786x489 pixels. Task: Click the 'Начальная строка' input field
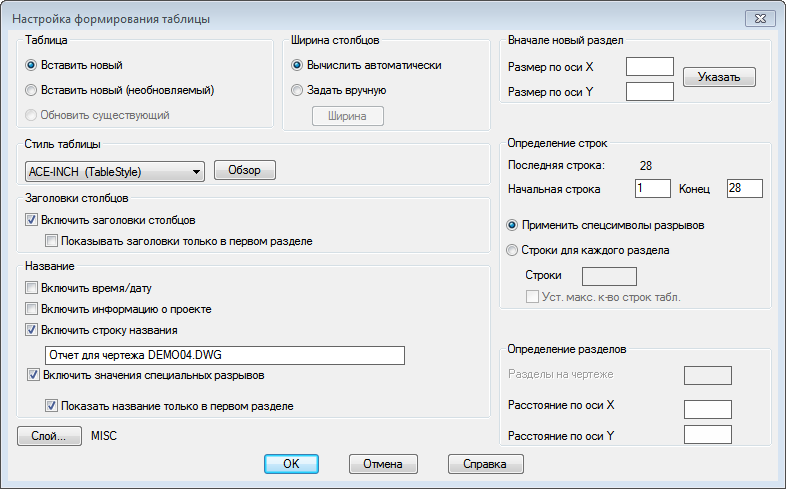[652, 188]
